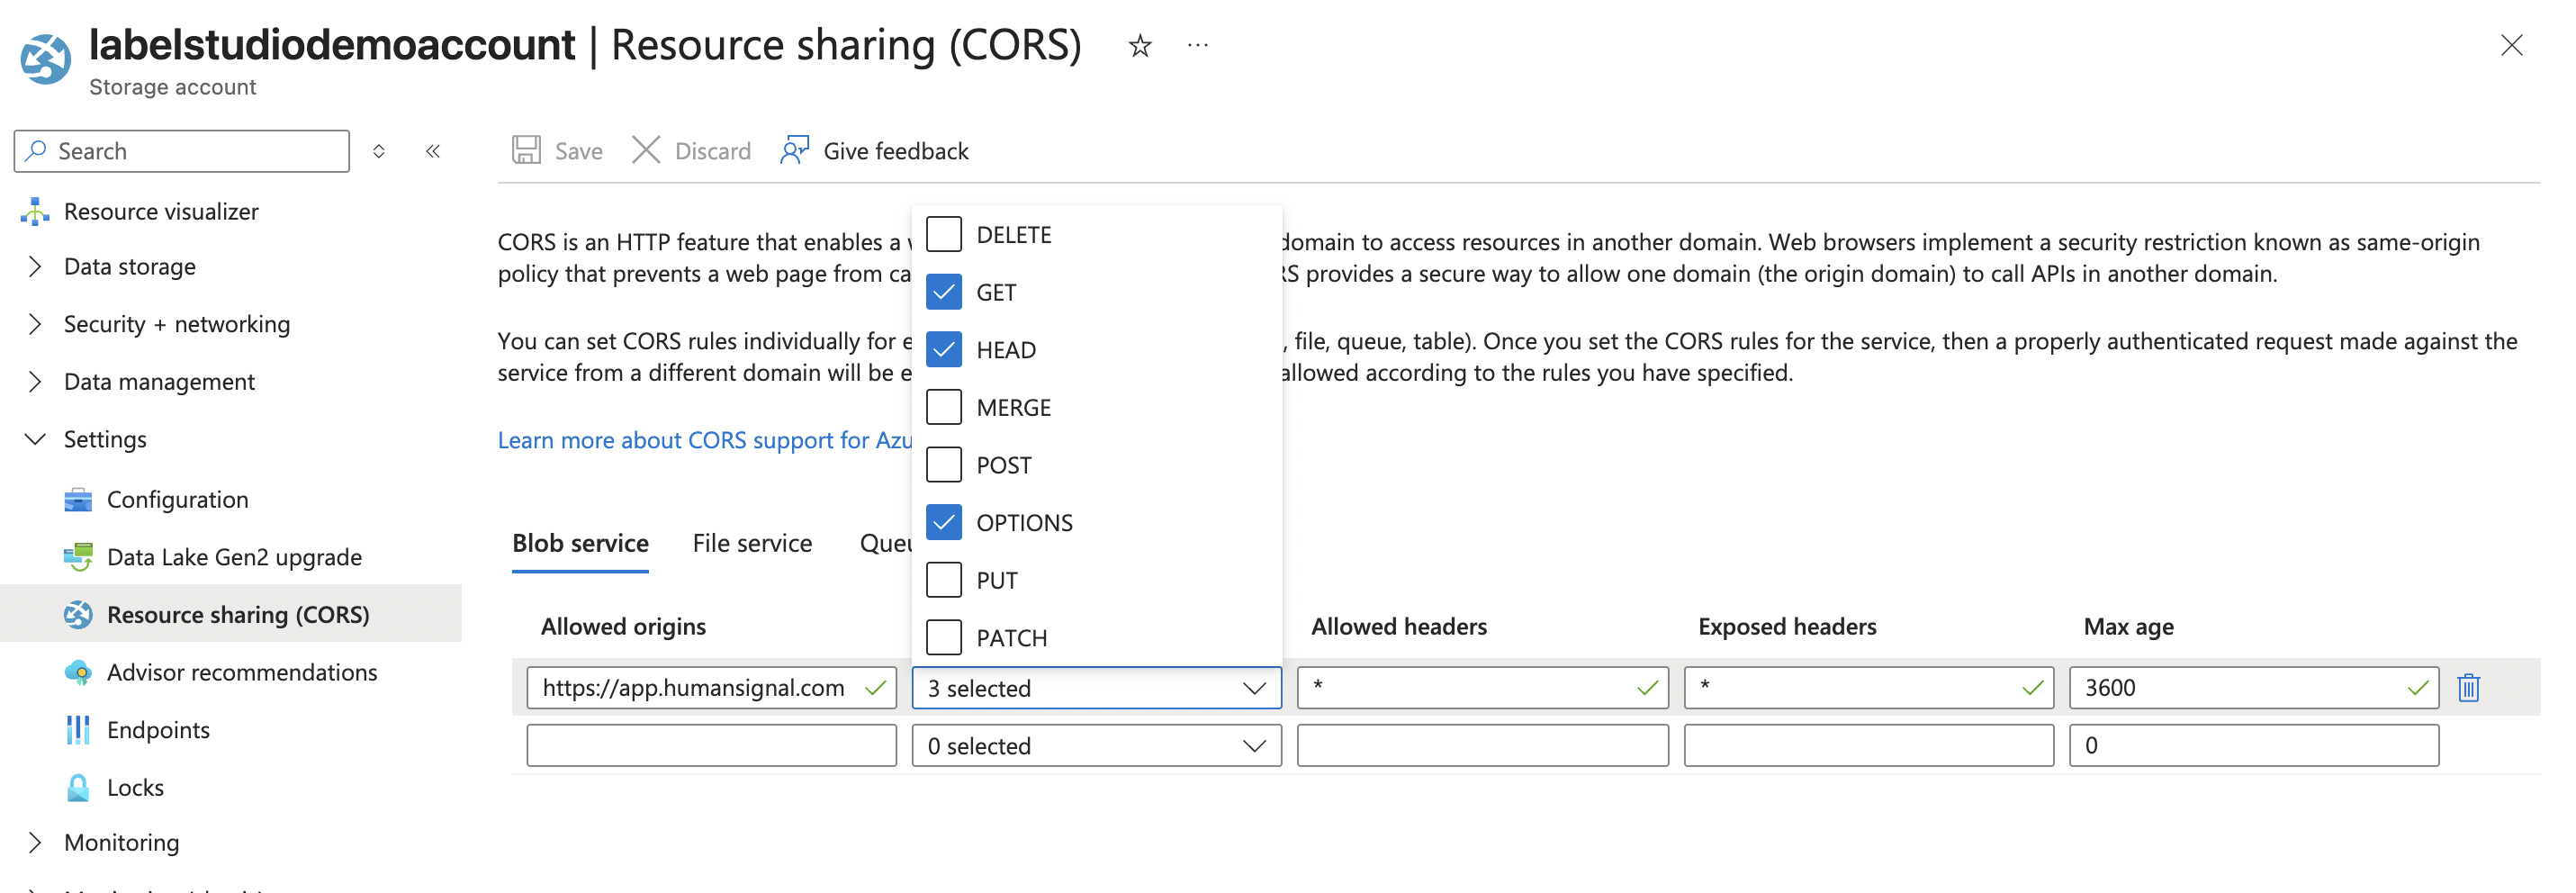This screenshot has height=893, width=2576.
Task: Collapse the sidebar with double-chevron icon
Action: pos(433,151)
